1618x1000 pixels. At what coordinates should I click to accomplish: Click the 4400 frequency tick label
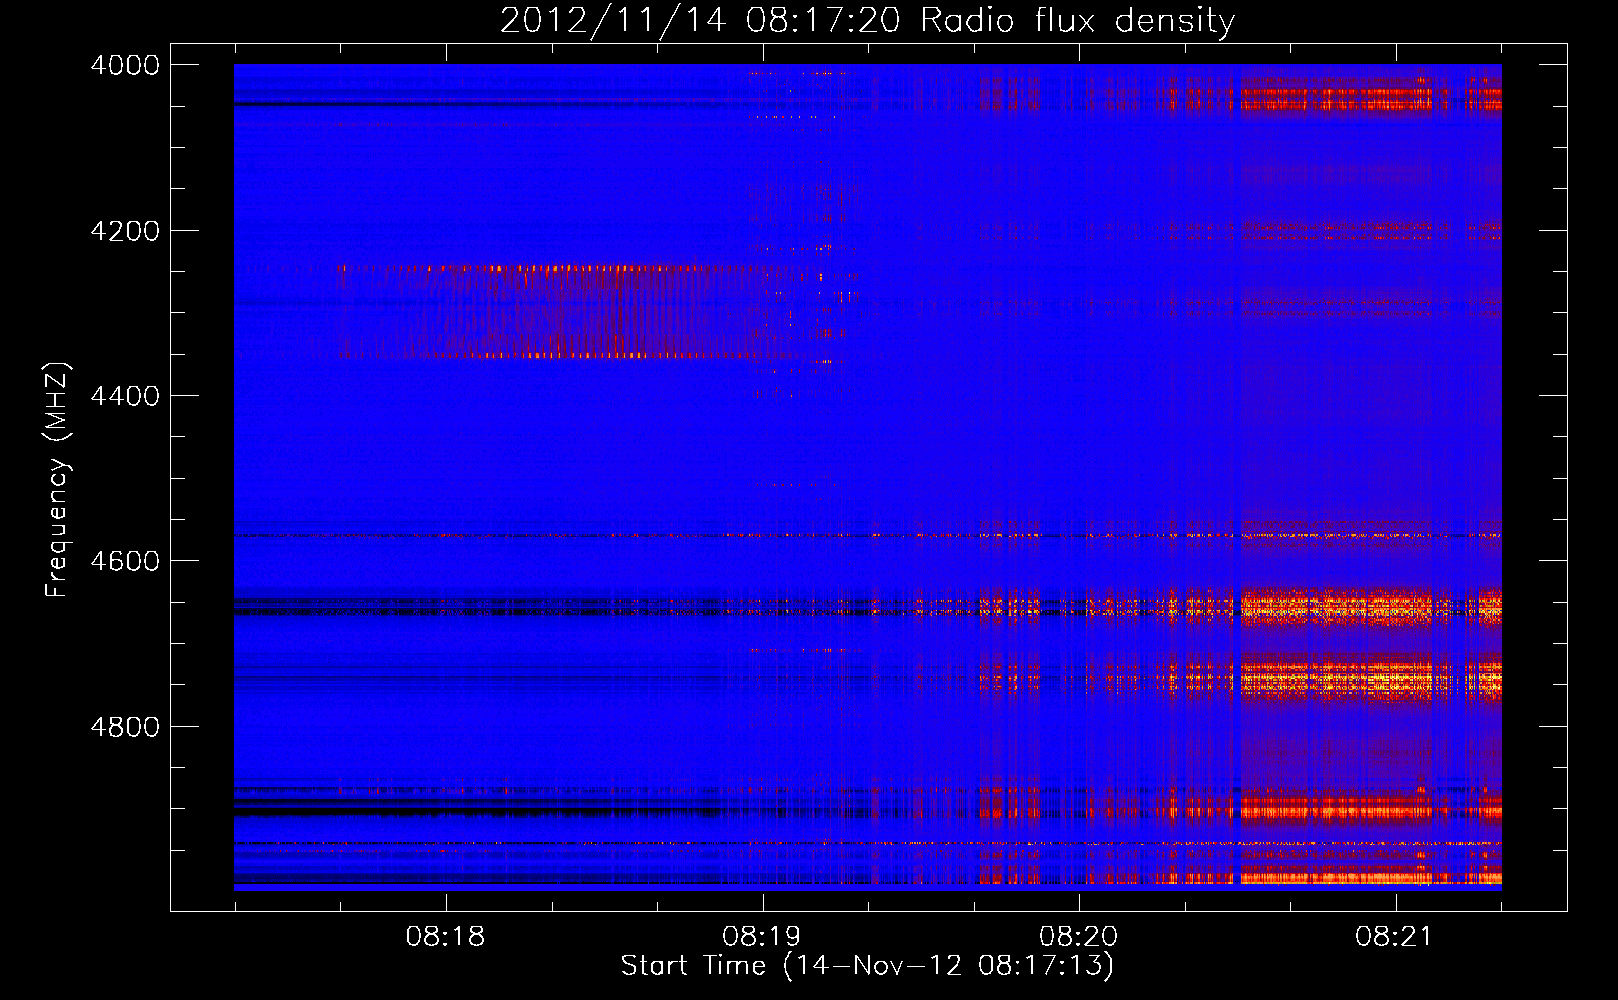tap(125, 396)
